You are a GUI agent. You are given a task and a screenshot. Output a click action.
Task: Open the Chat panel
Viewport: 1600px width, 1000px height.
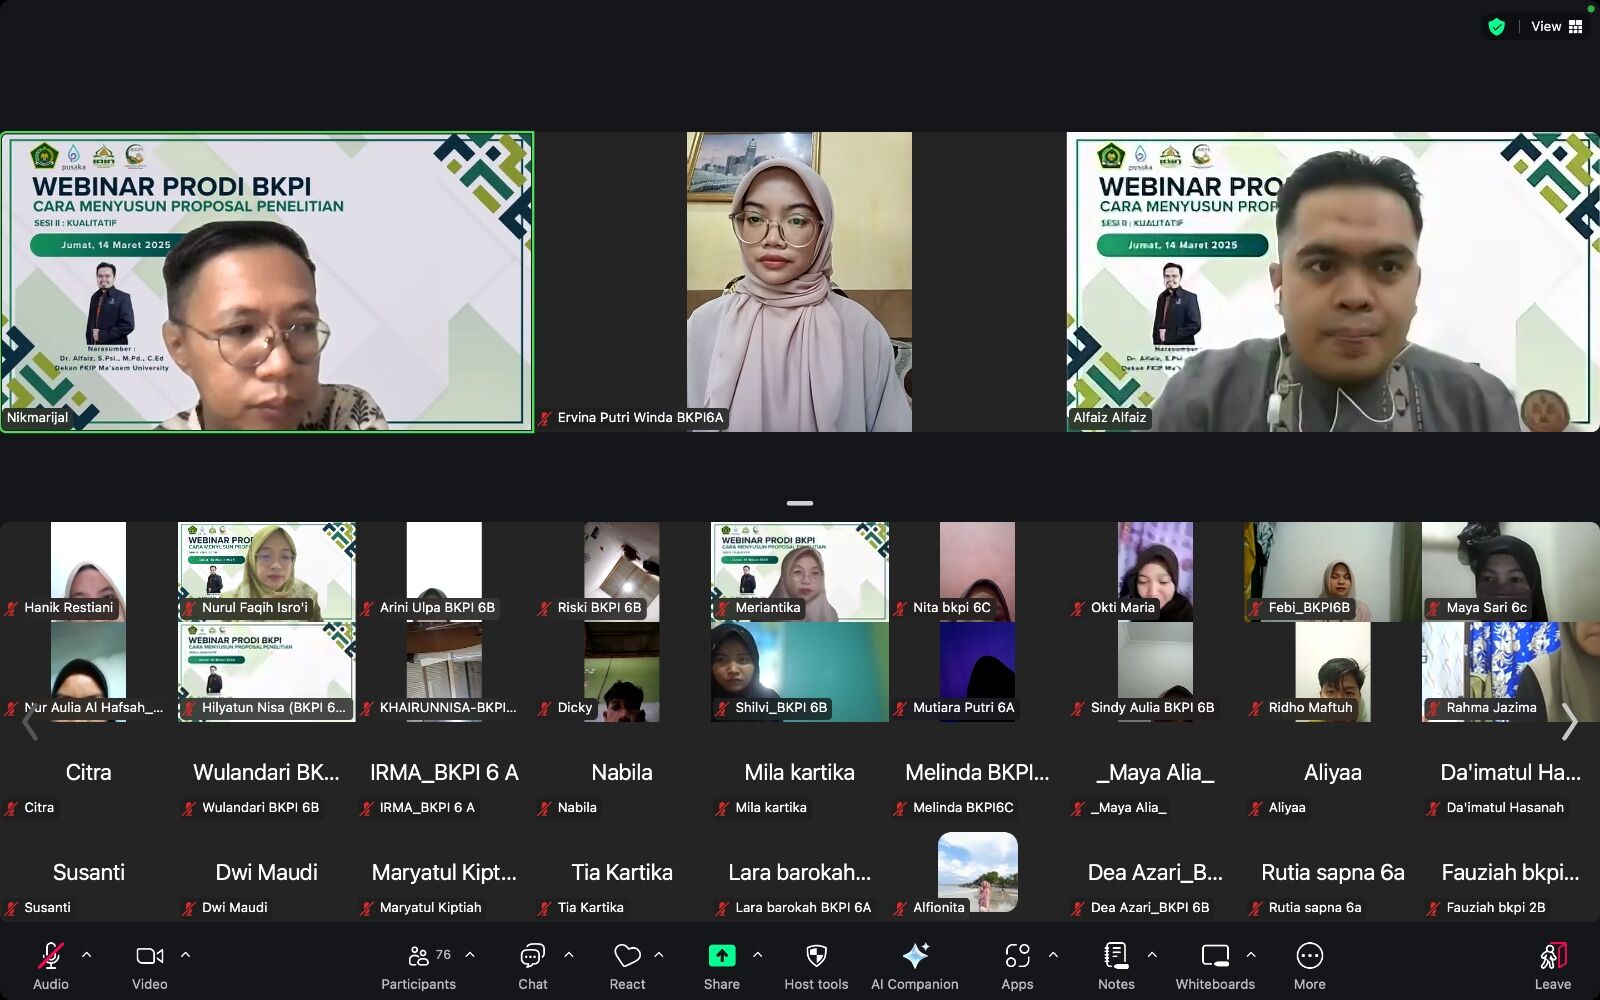[x=532, y=963]
